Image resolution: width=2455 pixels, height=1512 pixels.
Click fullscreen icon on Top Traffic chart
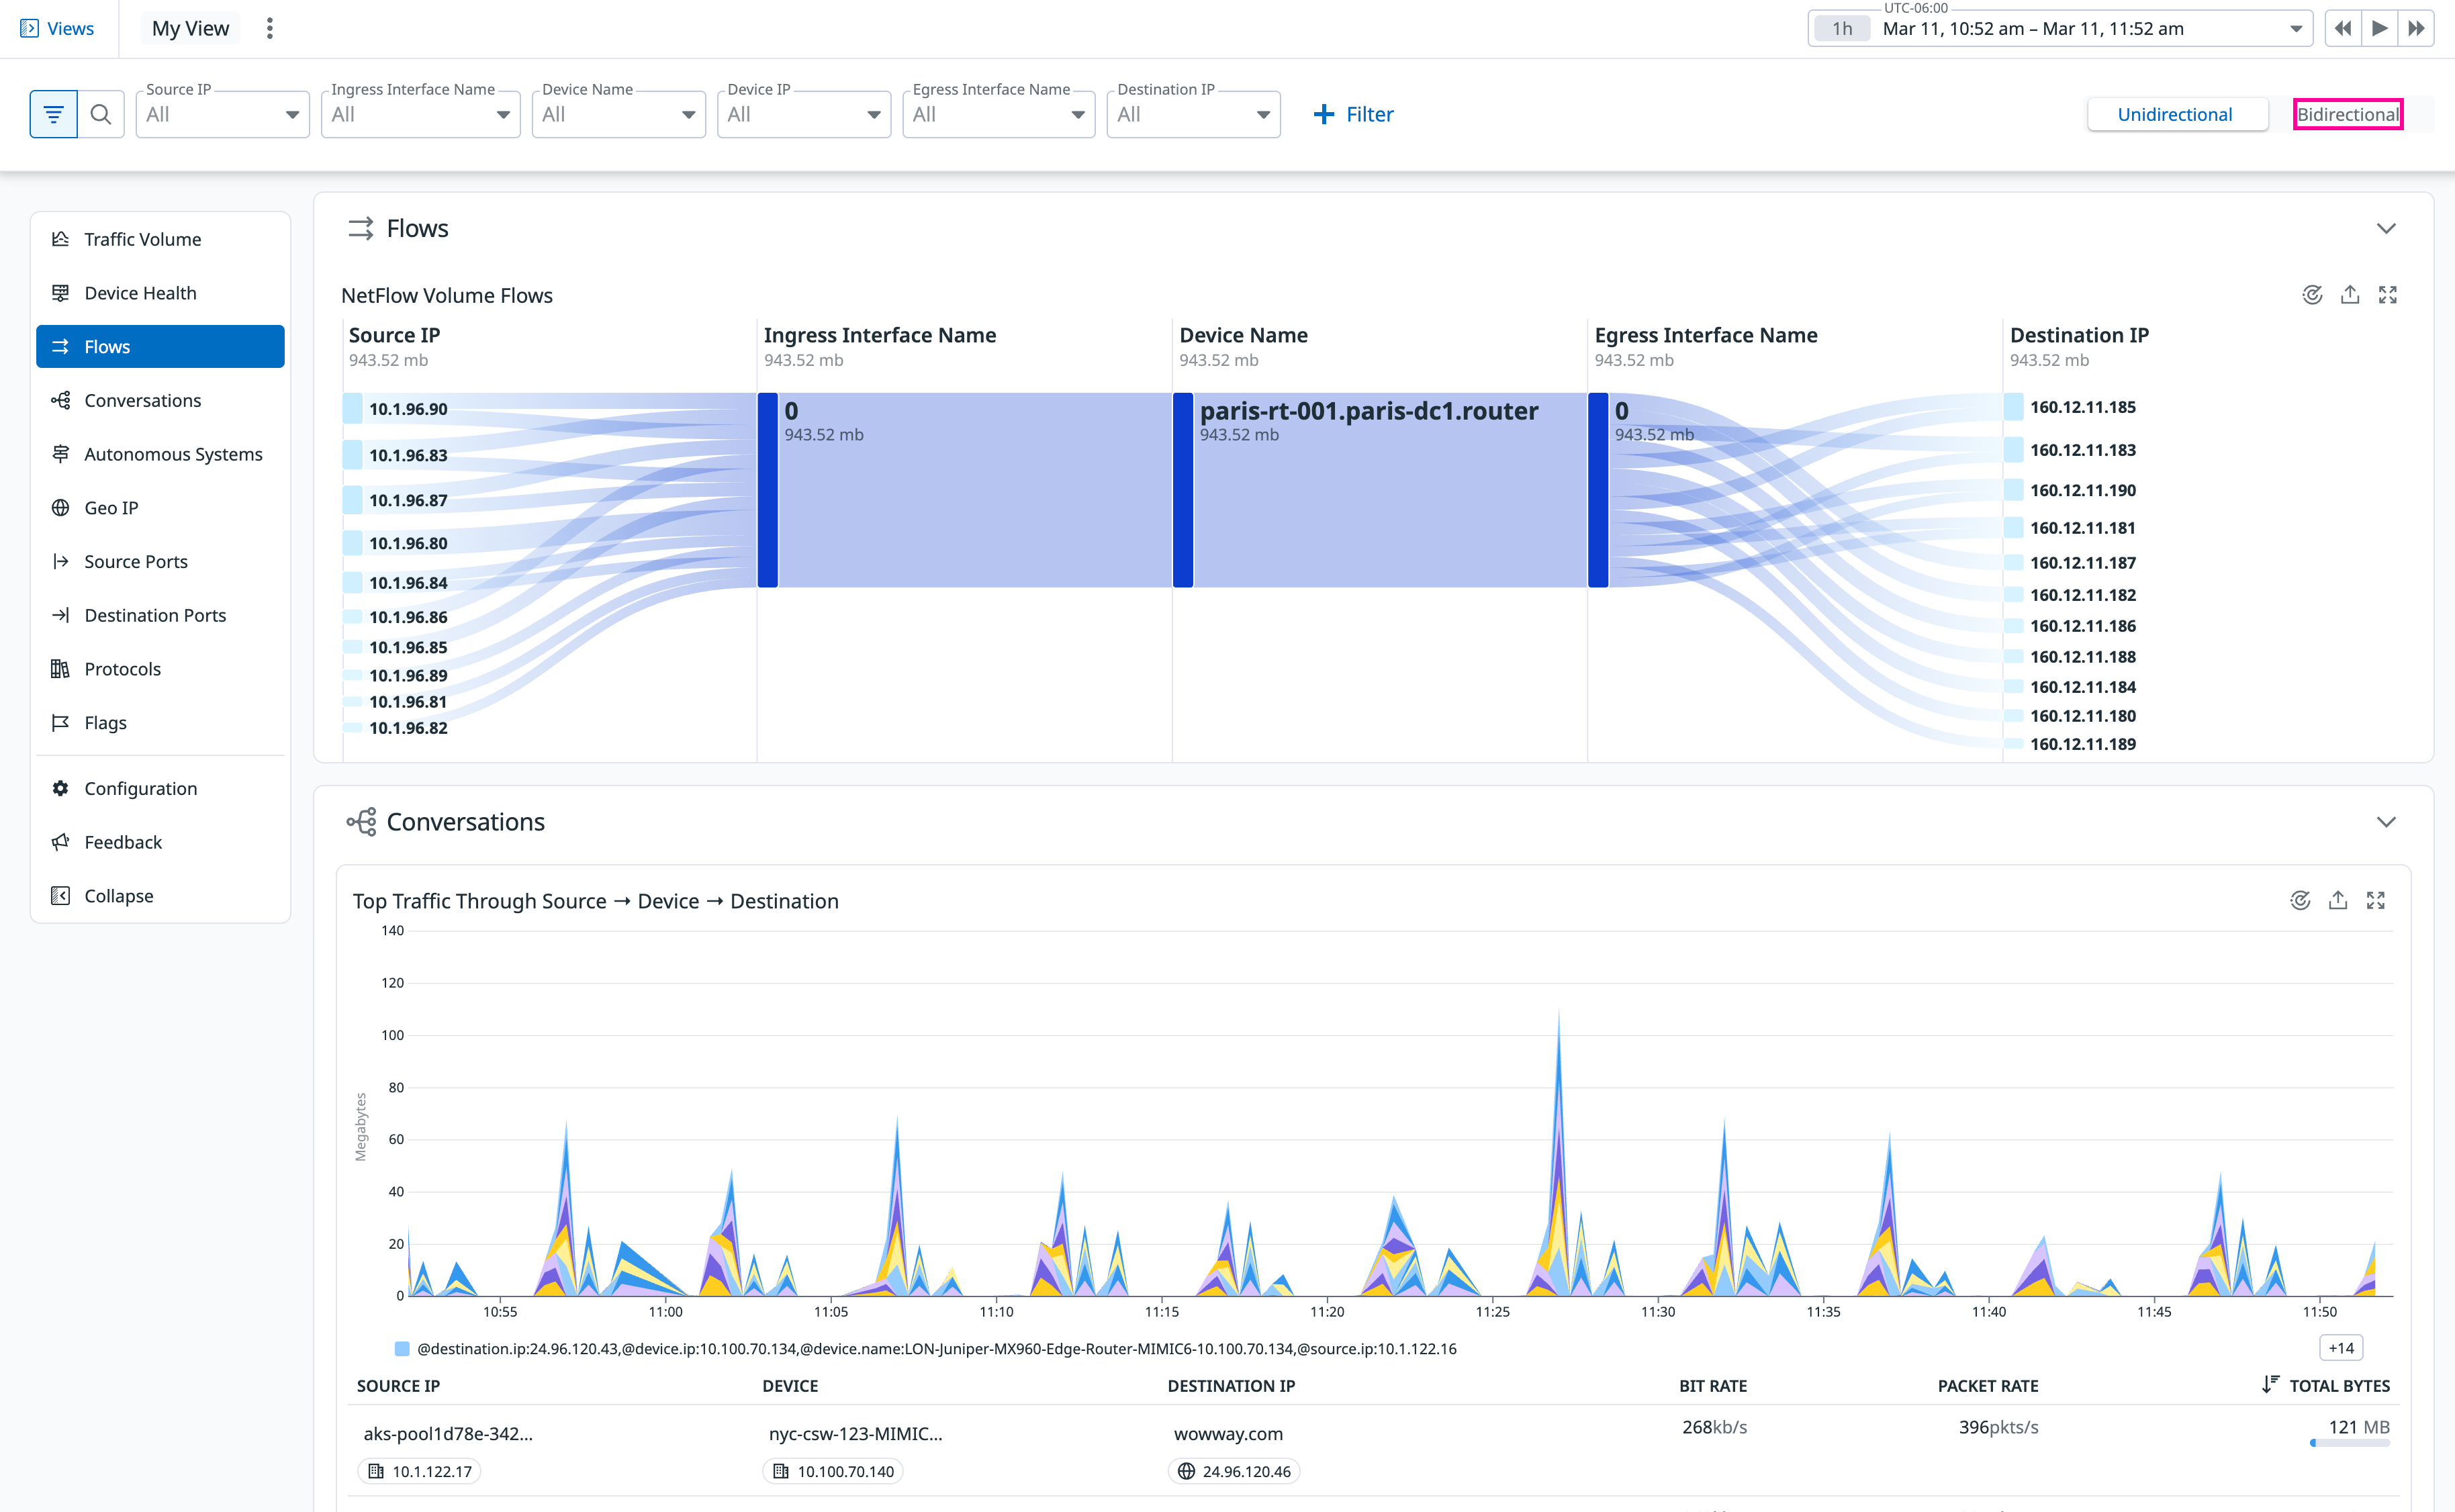click(2376, 901)
